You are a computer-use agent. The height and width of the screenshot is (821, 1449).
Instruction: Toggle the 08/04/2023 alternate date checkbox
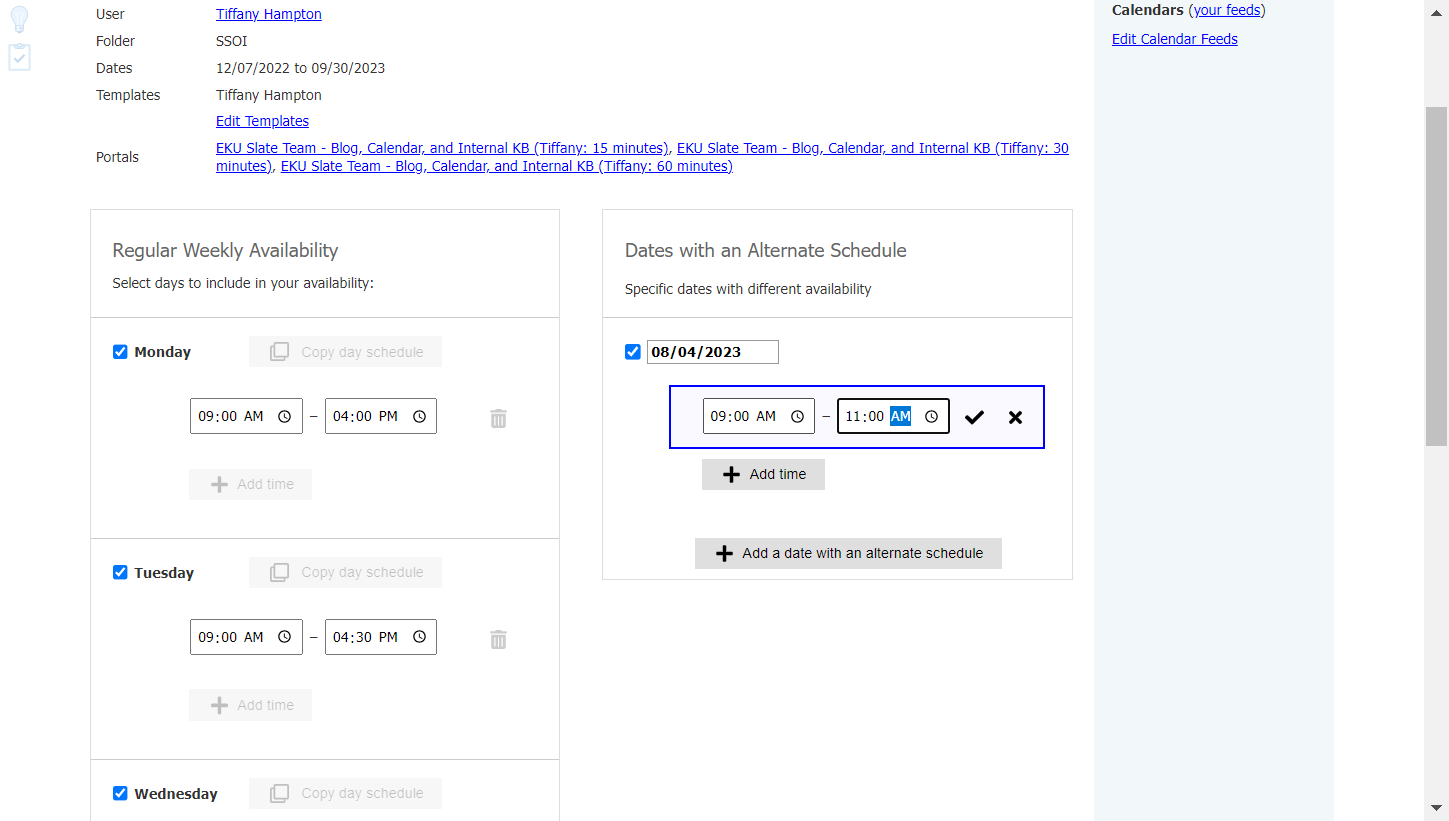coord(632,352)
